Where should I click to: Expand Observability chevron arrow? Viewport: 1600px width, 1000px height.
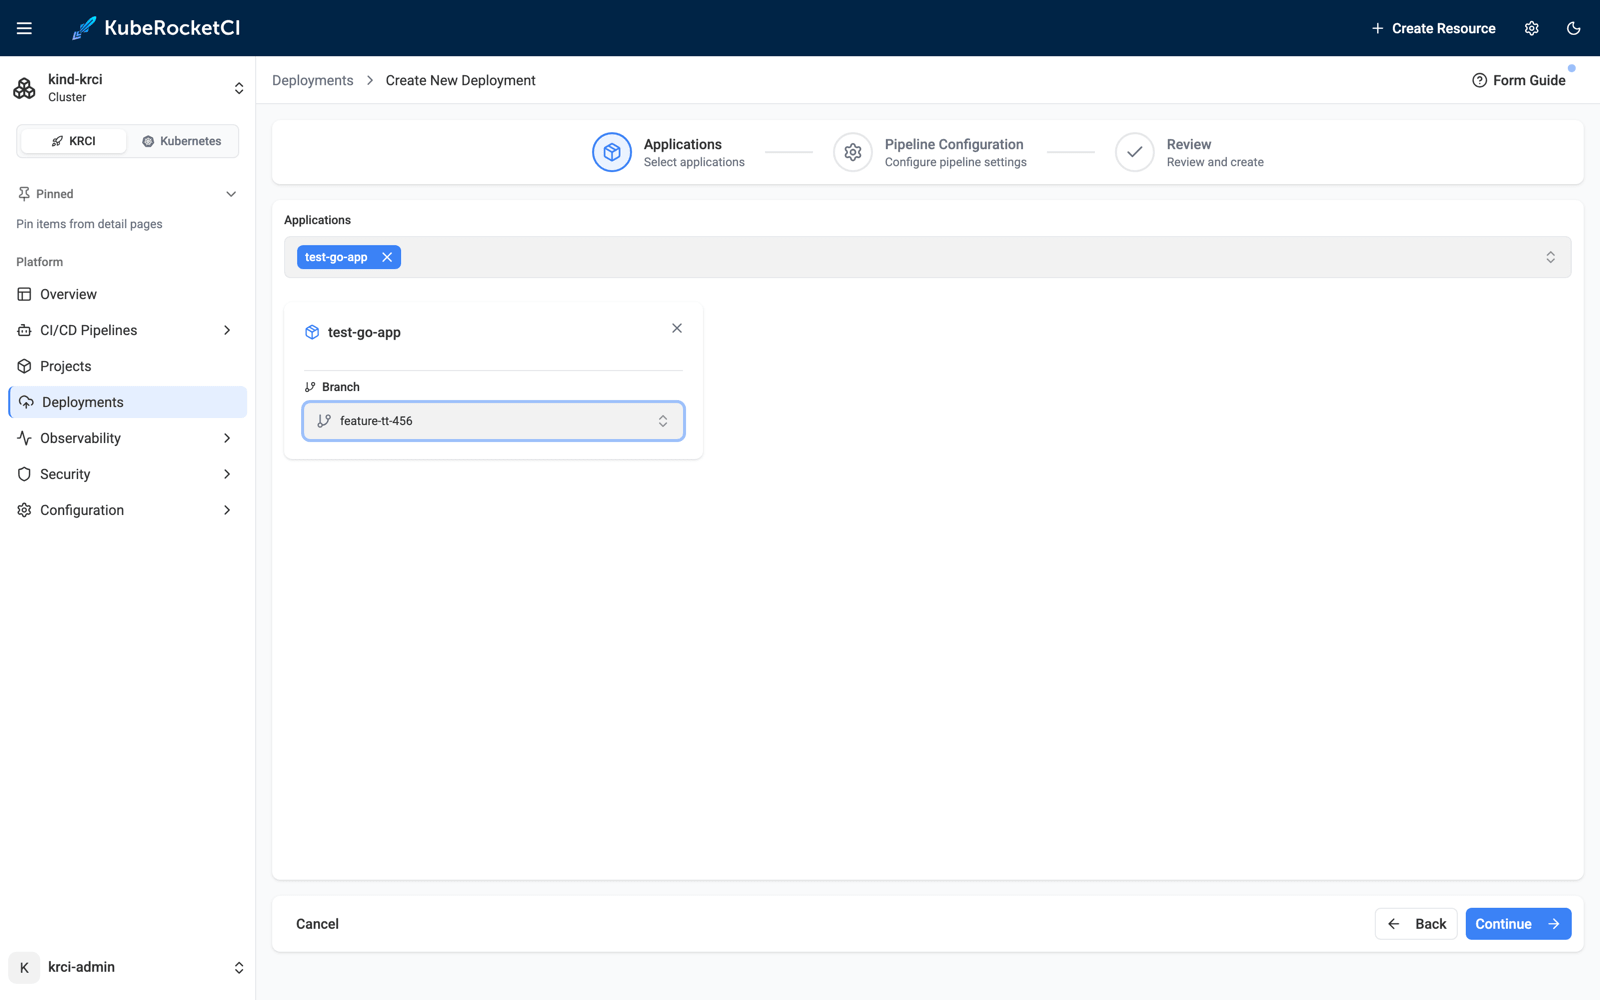coord(227,438)
